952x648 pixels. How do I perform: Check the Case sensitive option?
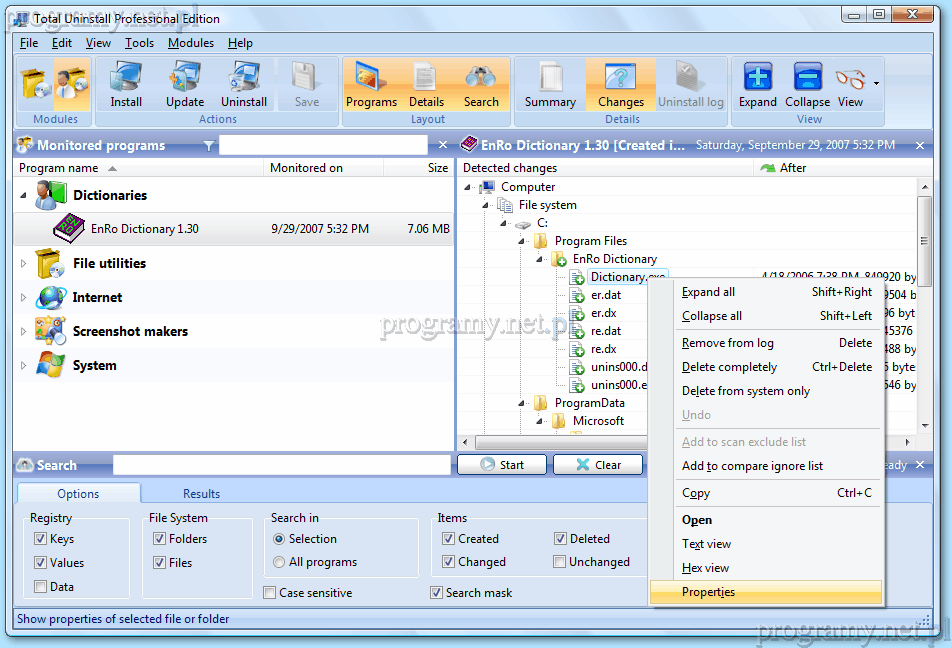pos(270,593)
